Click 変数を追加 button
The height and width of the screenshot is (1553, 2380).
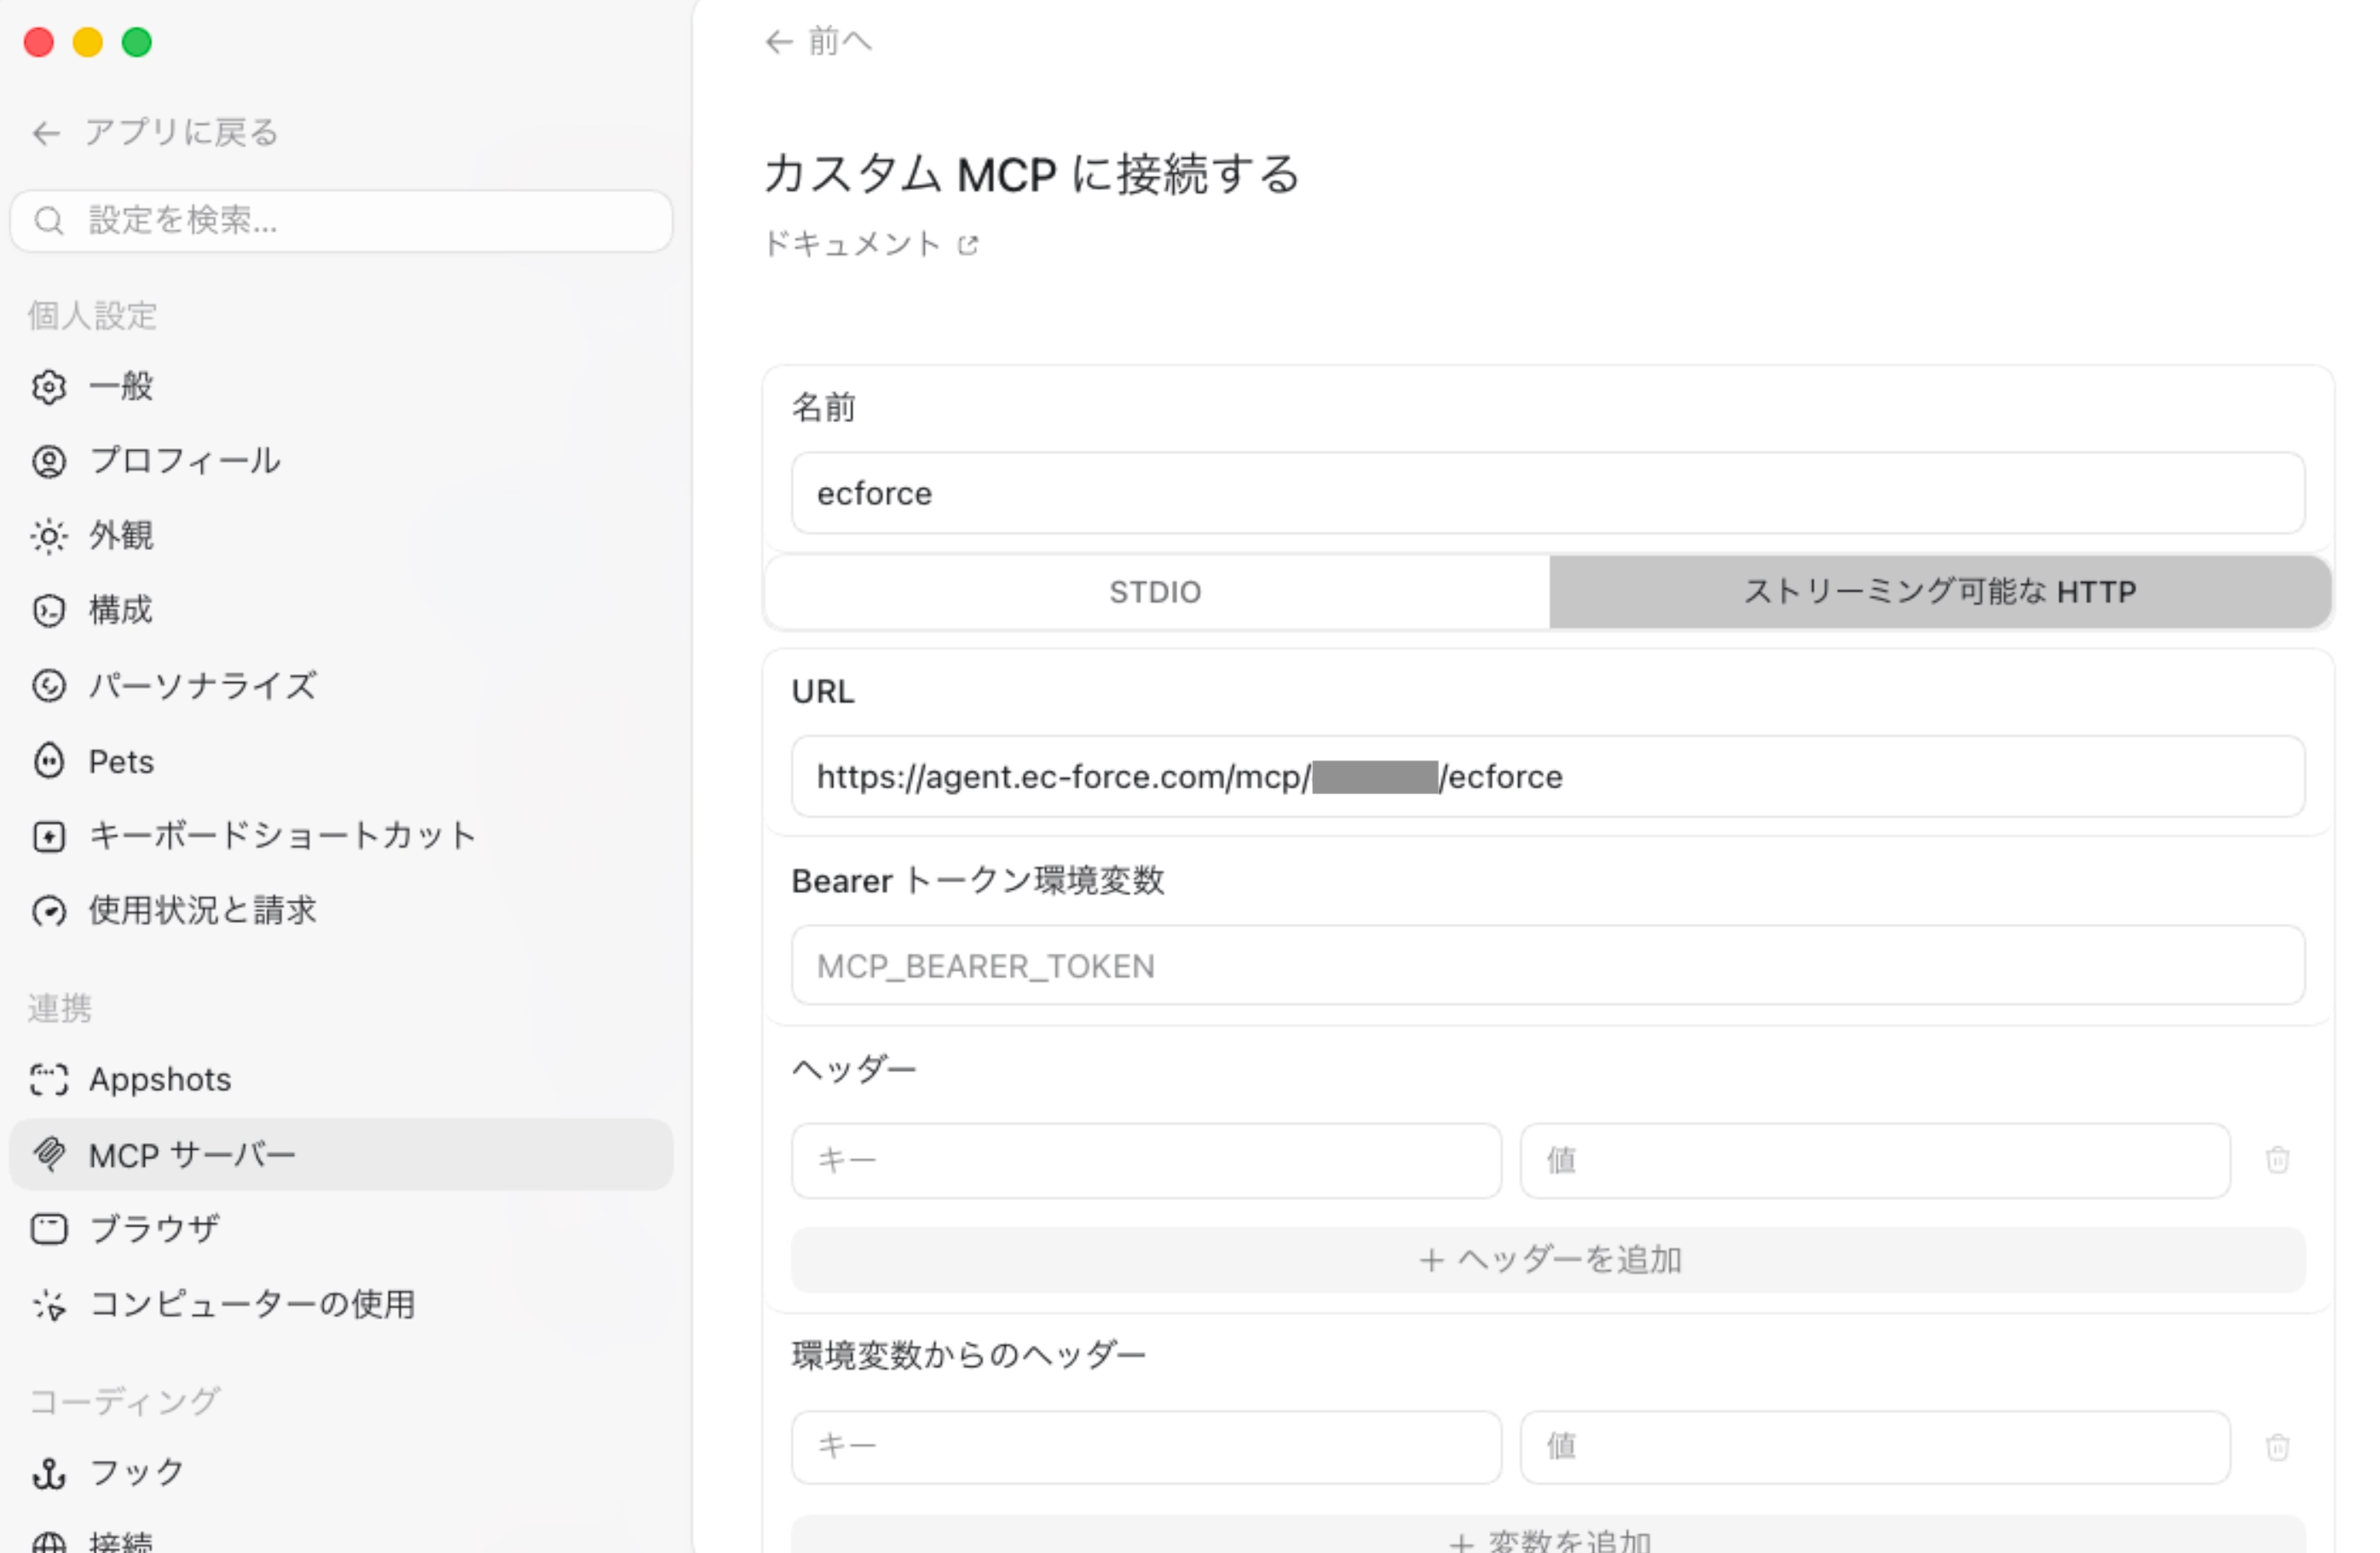pyautogui.click(x=1548, y=1536)
